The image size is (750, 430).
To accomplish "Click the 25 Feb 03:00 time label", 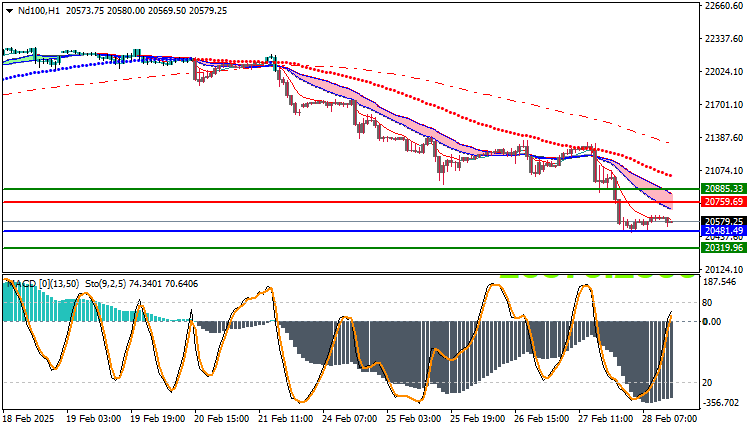I will [x=414, y=419].
